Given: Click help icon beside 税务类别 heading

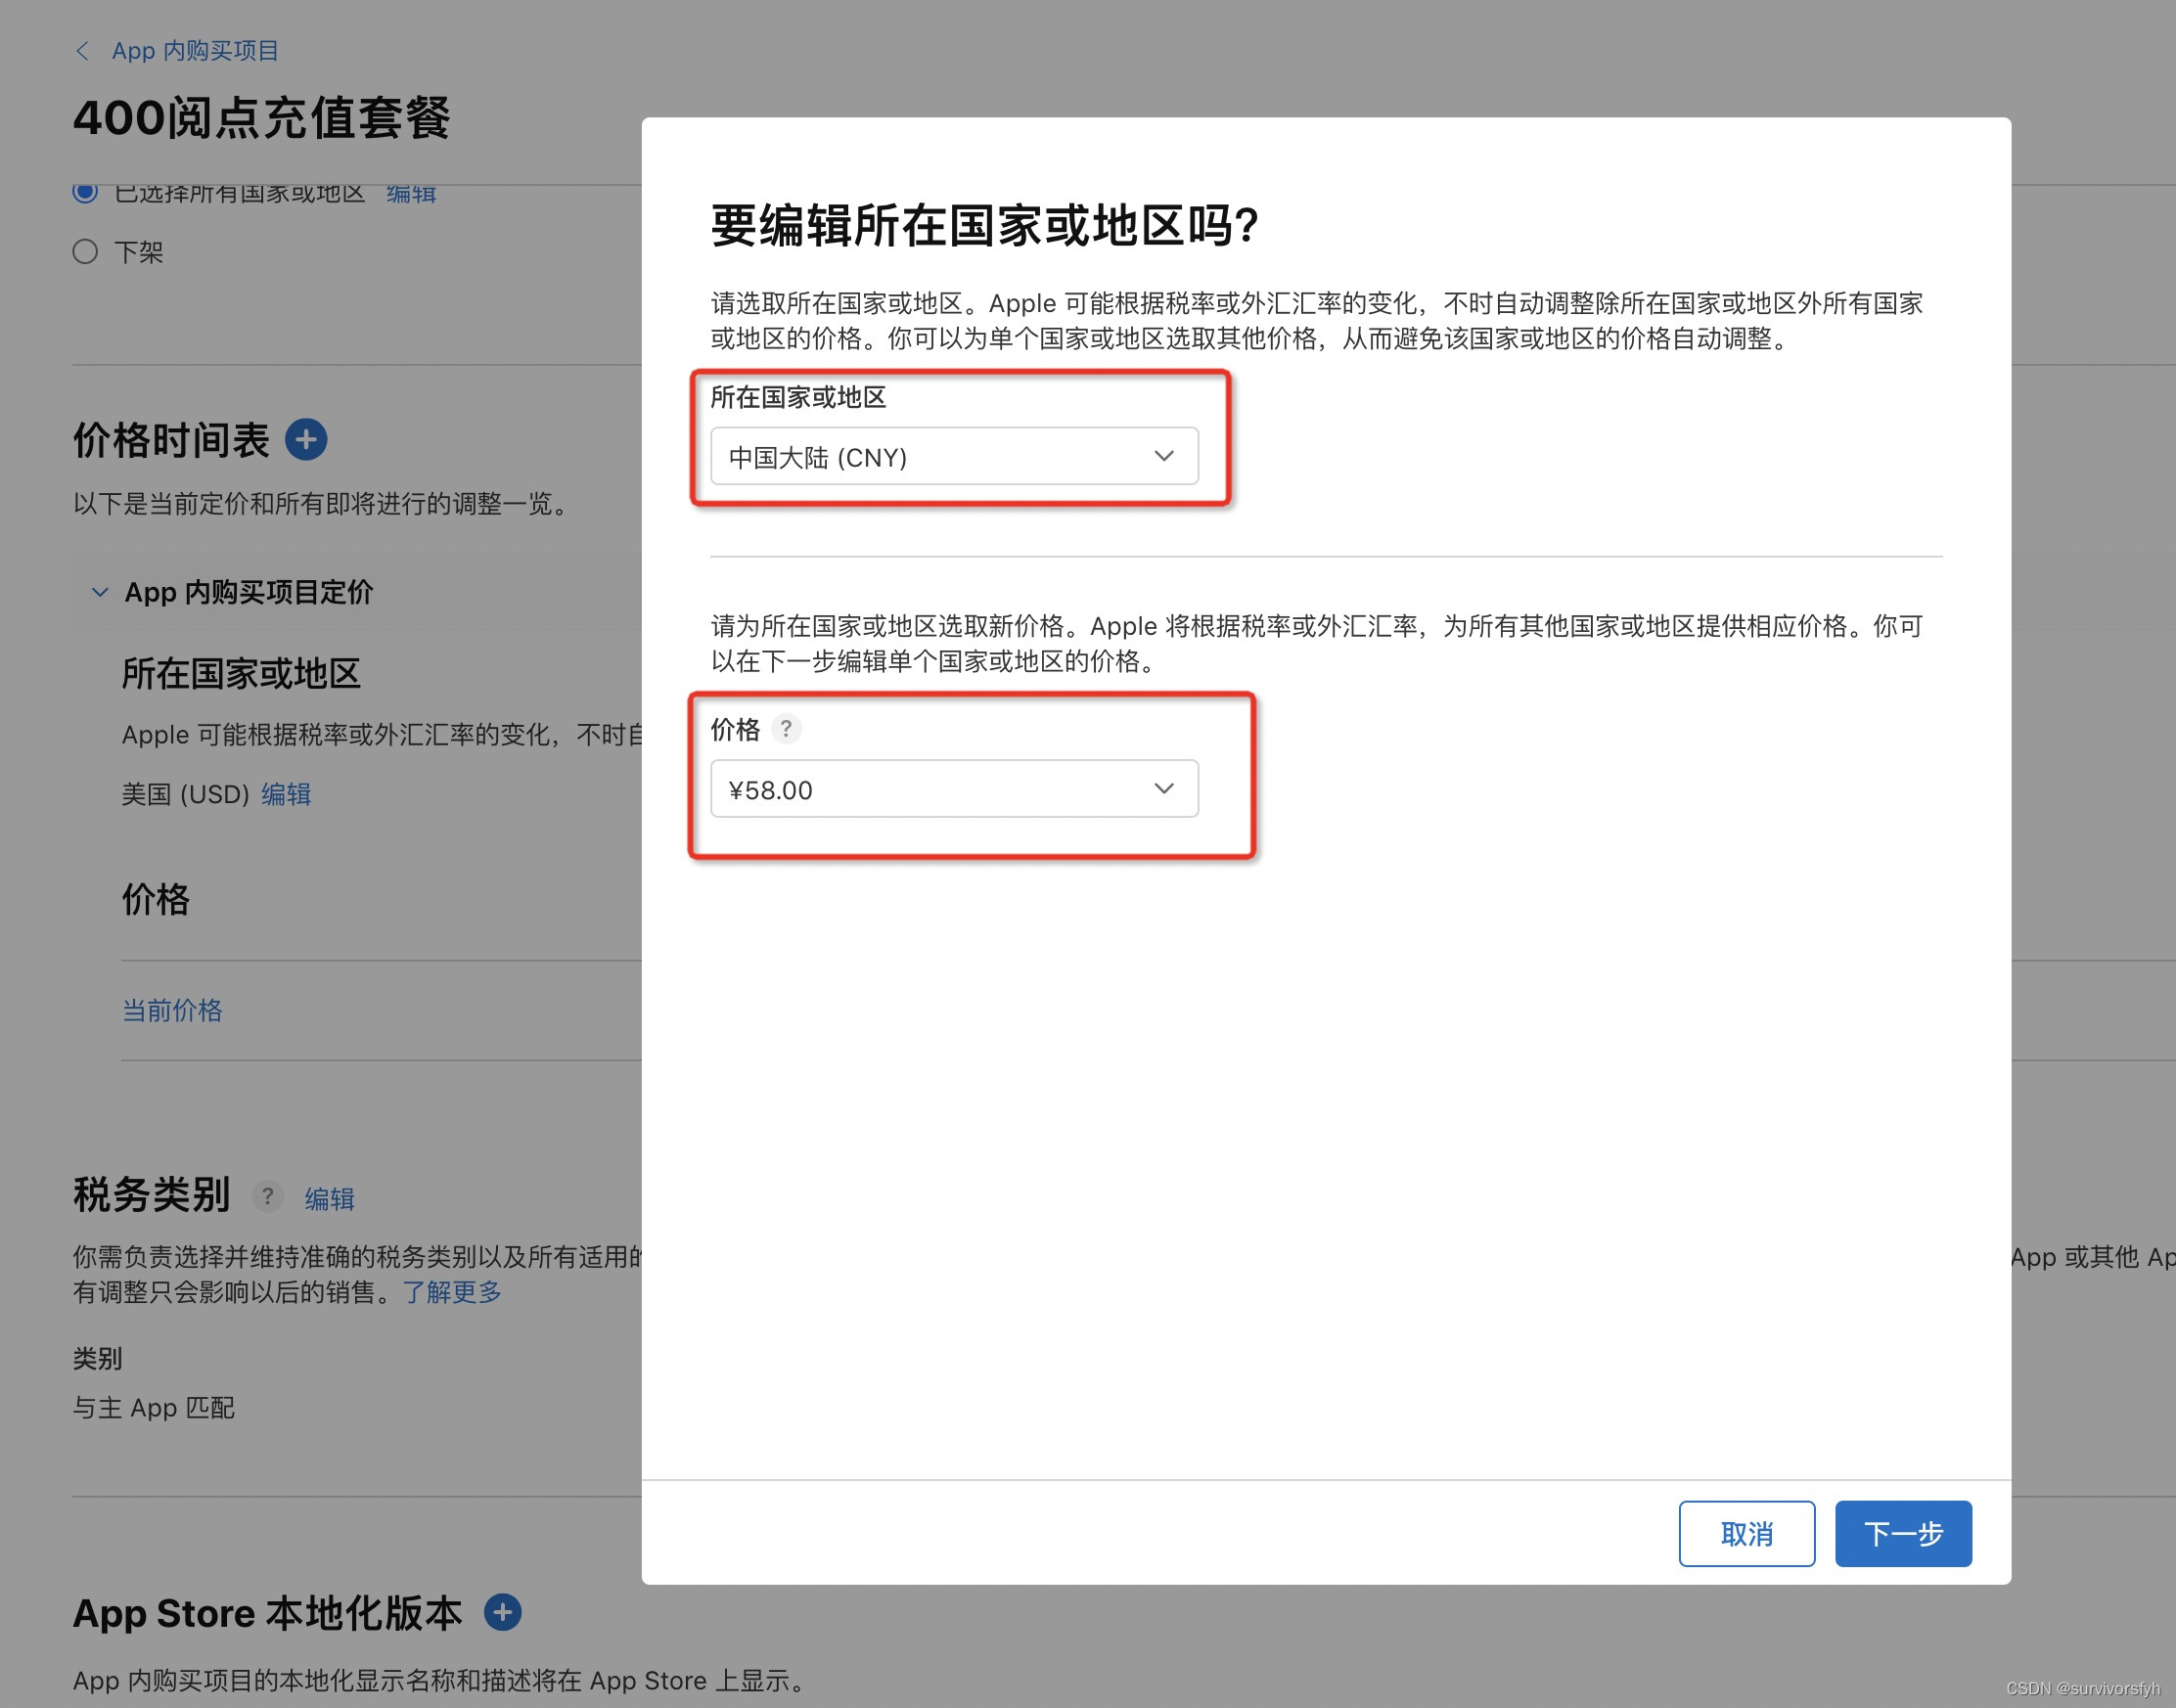Looking at the screenshot, I should [267, 1196].
